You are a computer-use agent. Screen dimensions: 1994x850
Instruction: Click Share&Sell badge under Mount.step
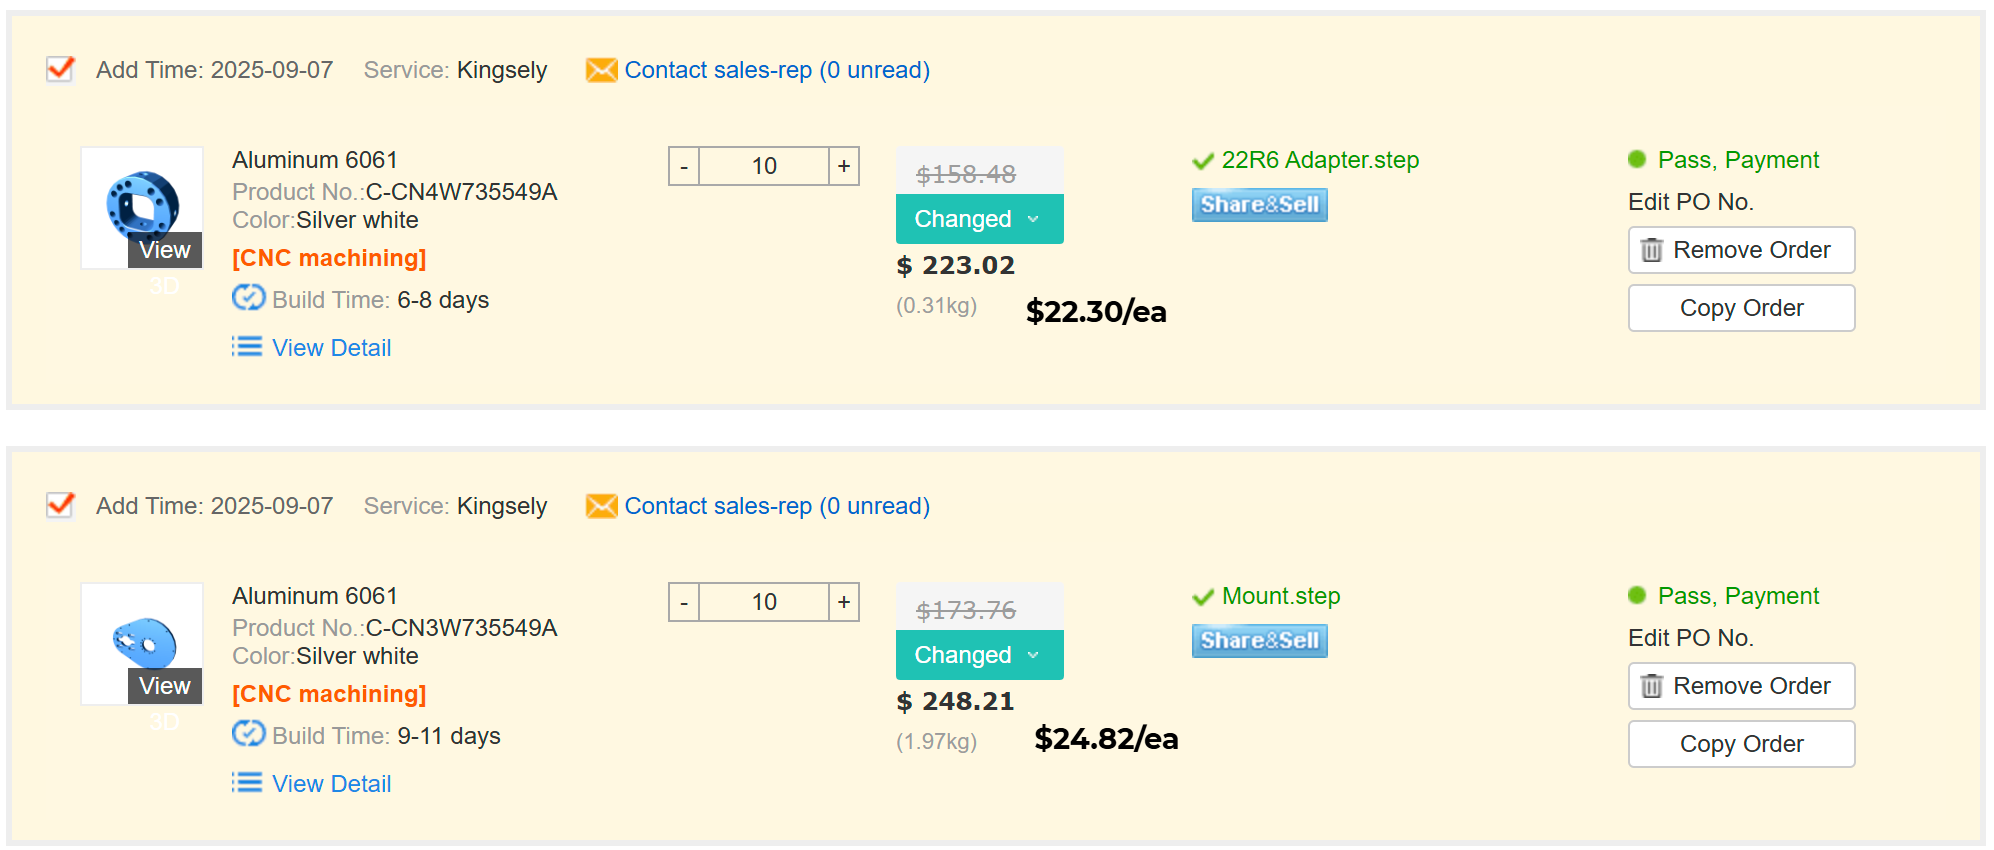click(1259, 641)
